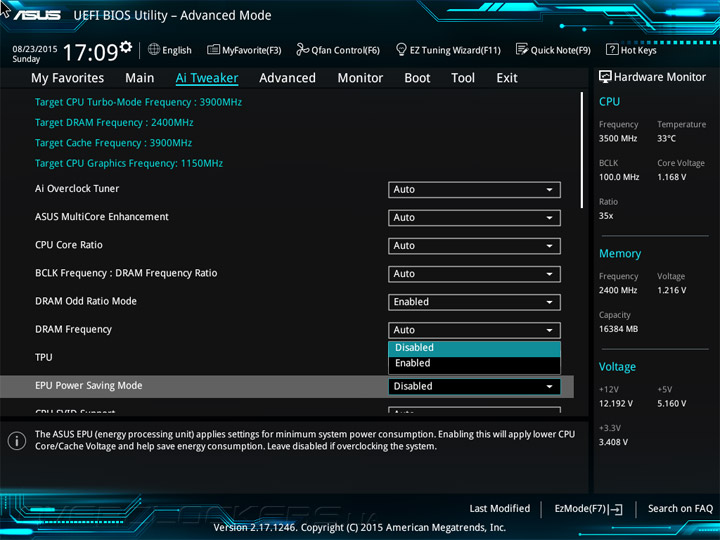Click Target CPU Turbo-Mode Frequency : 3900MHz
The image size is (720, 540).
[138, 102]
